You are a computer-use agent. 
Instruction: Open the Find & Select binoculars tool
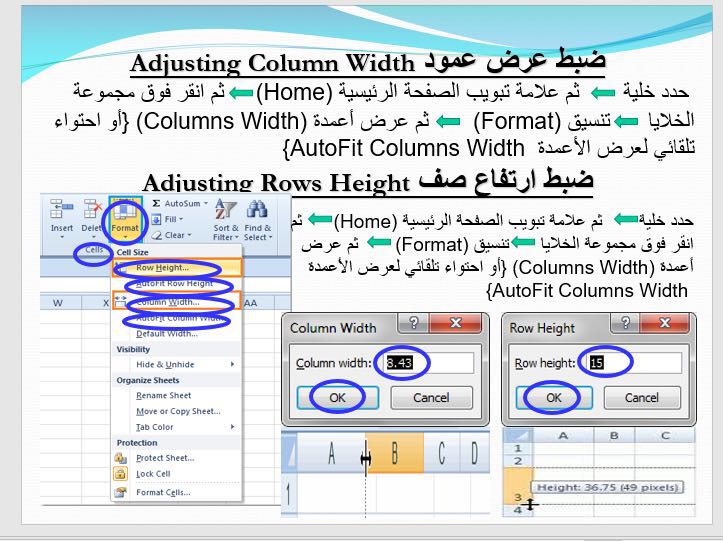point(258,219)
